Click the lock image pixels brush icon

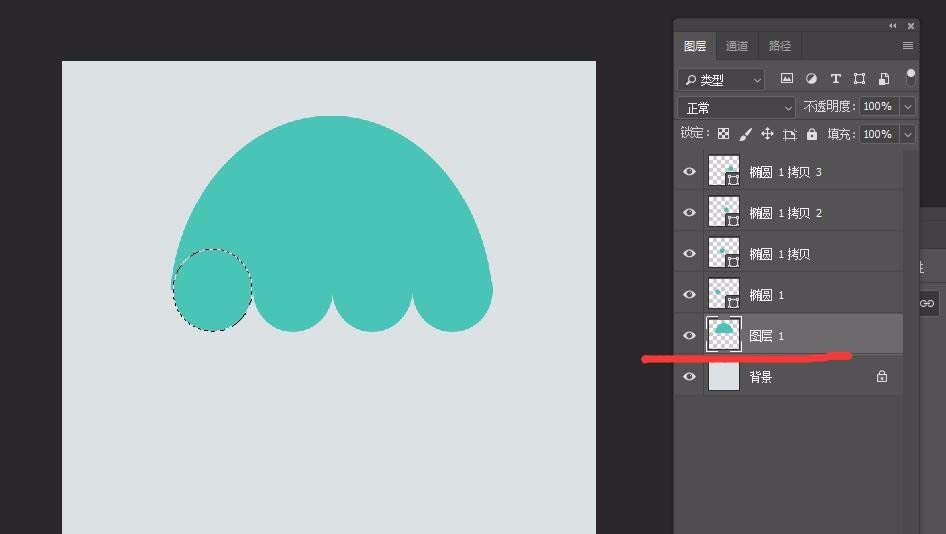coord(745,134)
